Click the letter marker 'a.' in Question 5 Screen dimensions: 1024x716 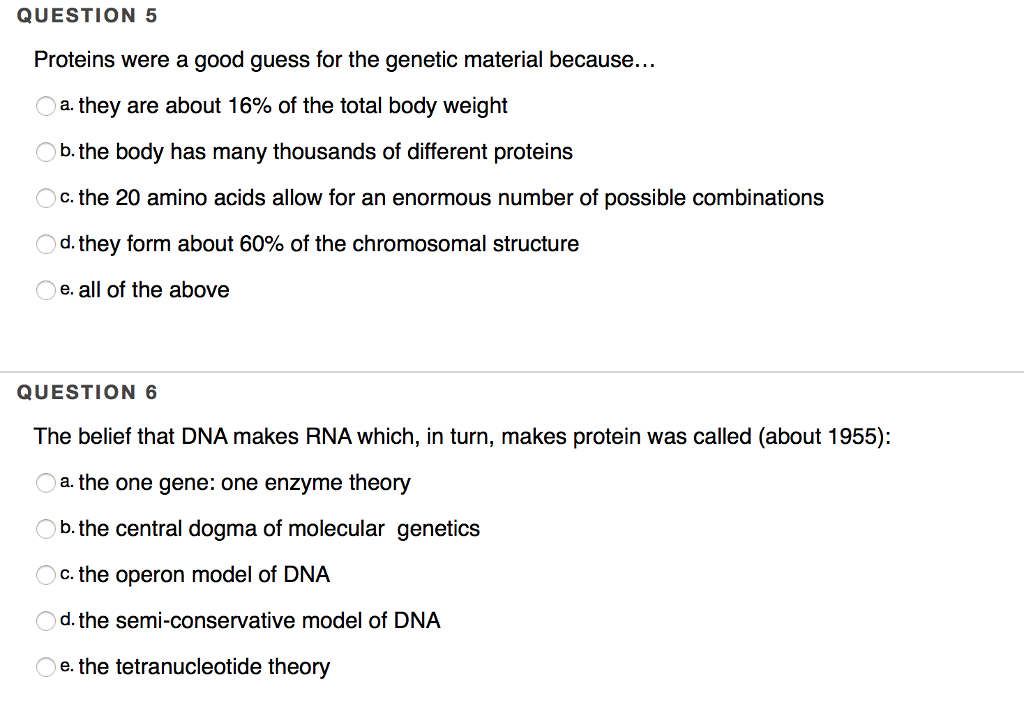[x=66, y=104]
